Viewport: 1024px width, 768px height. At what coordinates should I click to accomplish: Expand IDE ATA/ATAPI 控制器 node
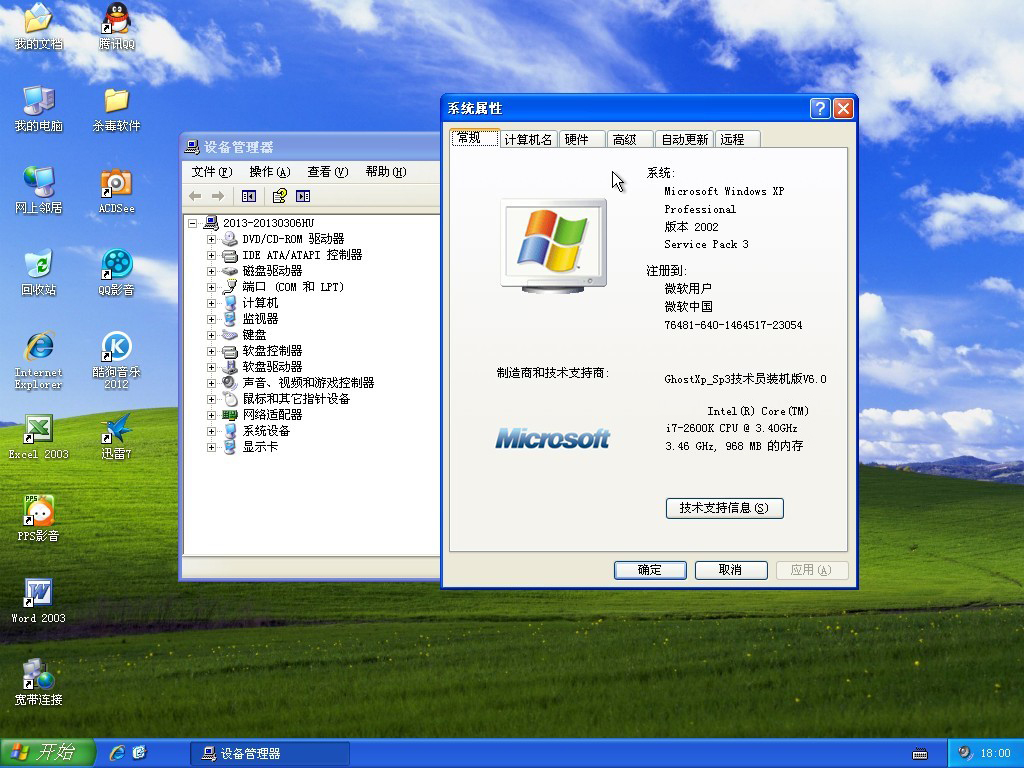coord(211,255)
